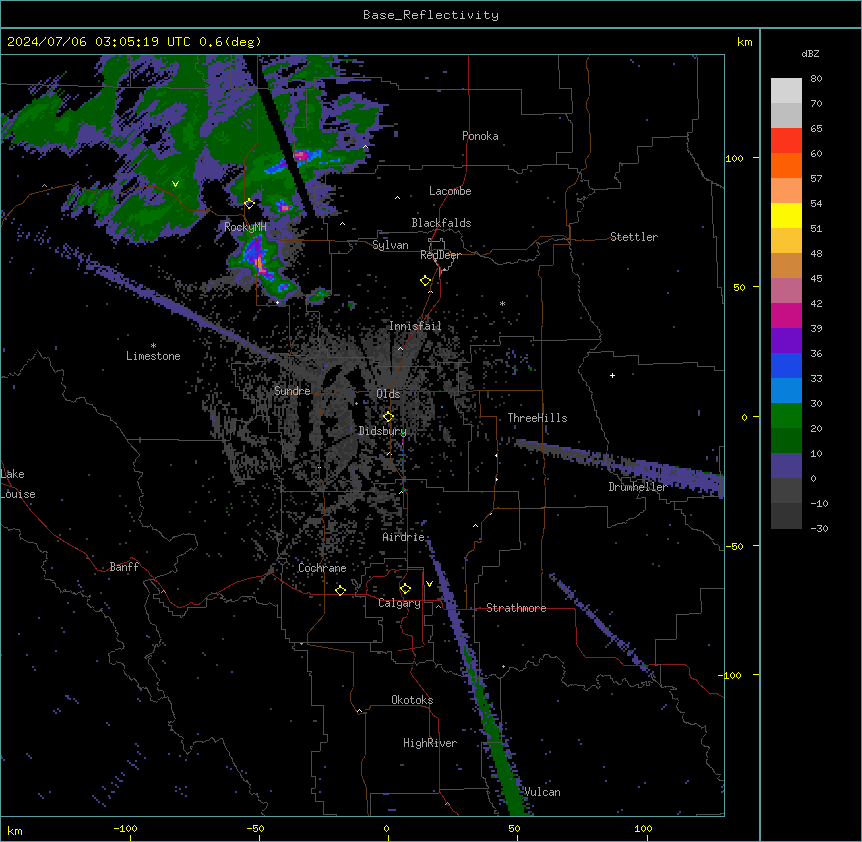Click the asterisk marker above Limestone
862x842 pixels.
(153, 346)
